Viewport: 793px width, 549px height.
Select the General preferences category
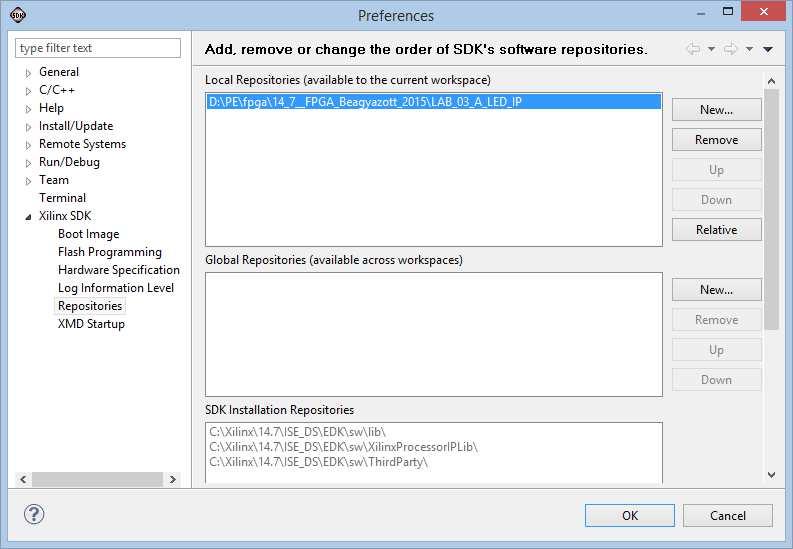pyautogui.click(x=59, y=72)
